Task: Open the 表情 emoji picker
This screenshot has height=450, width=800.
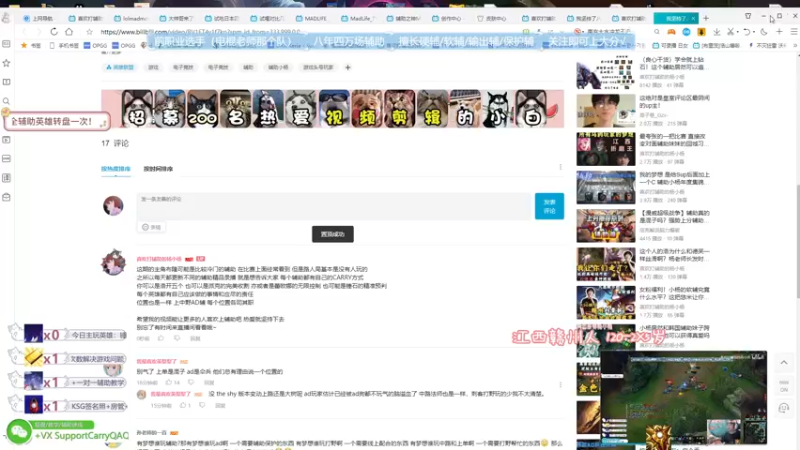Action: coord(151,227)
